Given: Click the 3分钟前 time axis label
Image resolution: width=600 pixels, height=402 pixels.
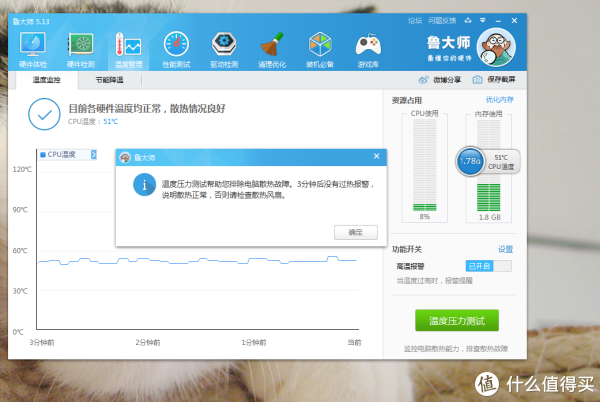Looking at the screenshot, I should pos(42,342).
